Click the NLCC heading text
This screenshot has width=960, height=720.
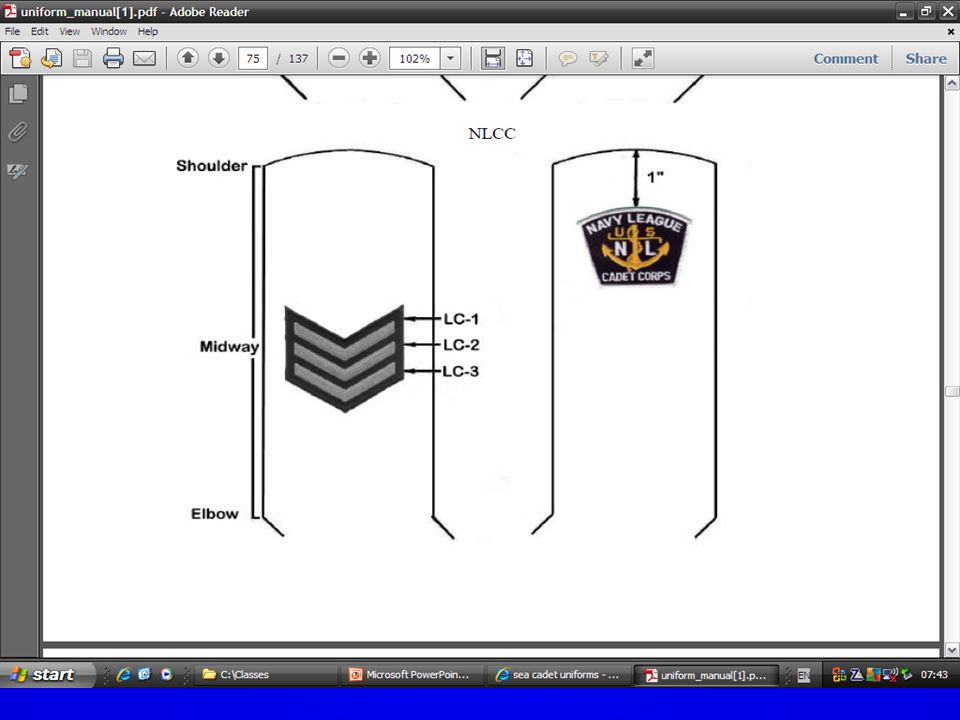tap(492, 133)
